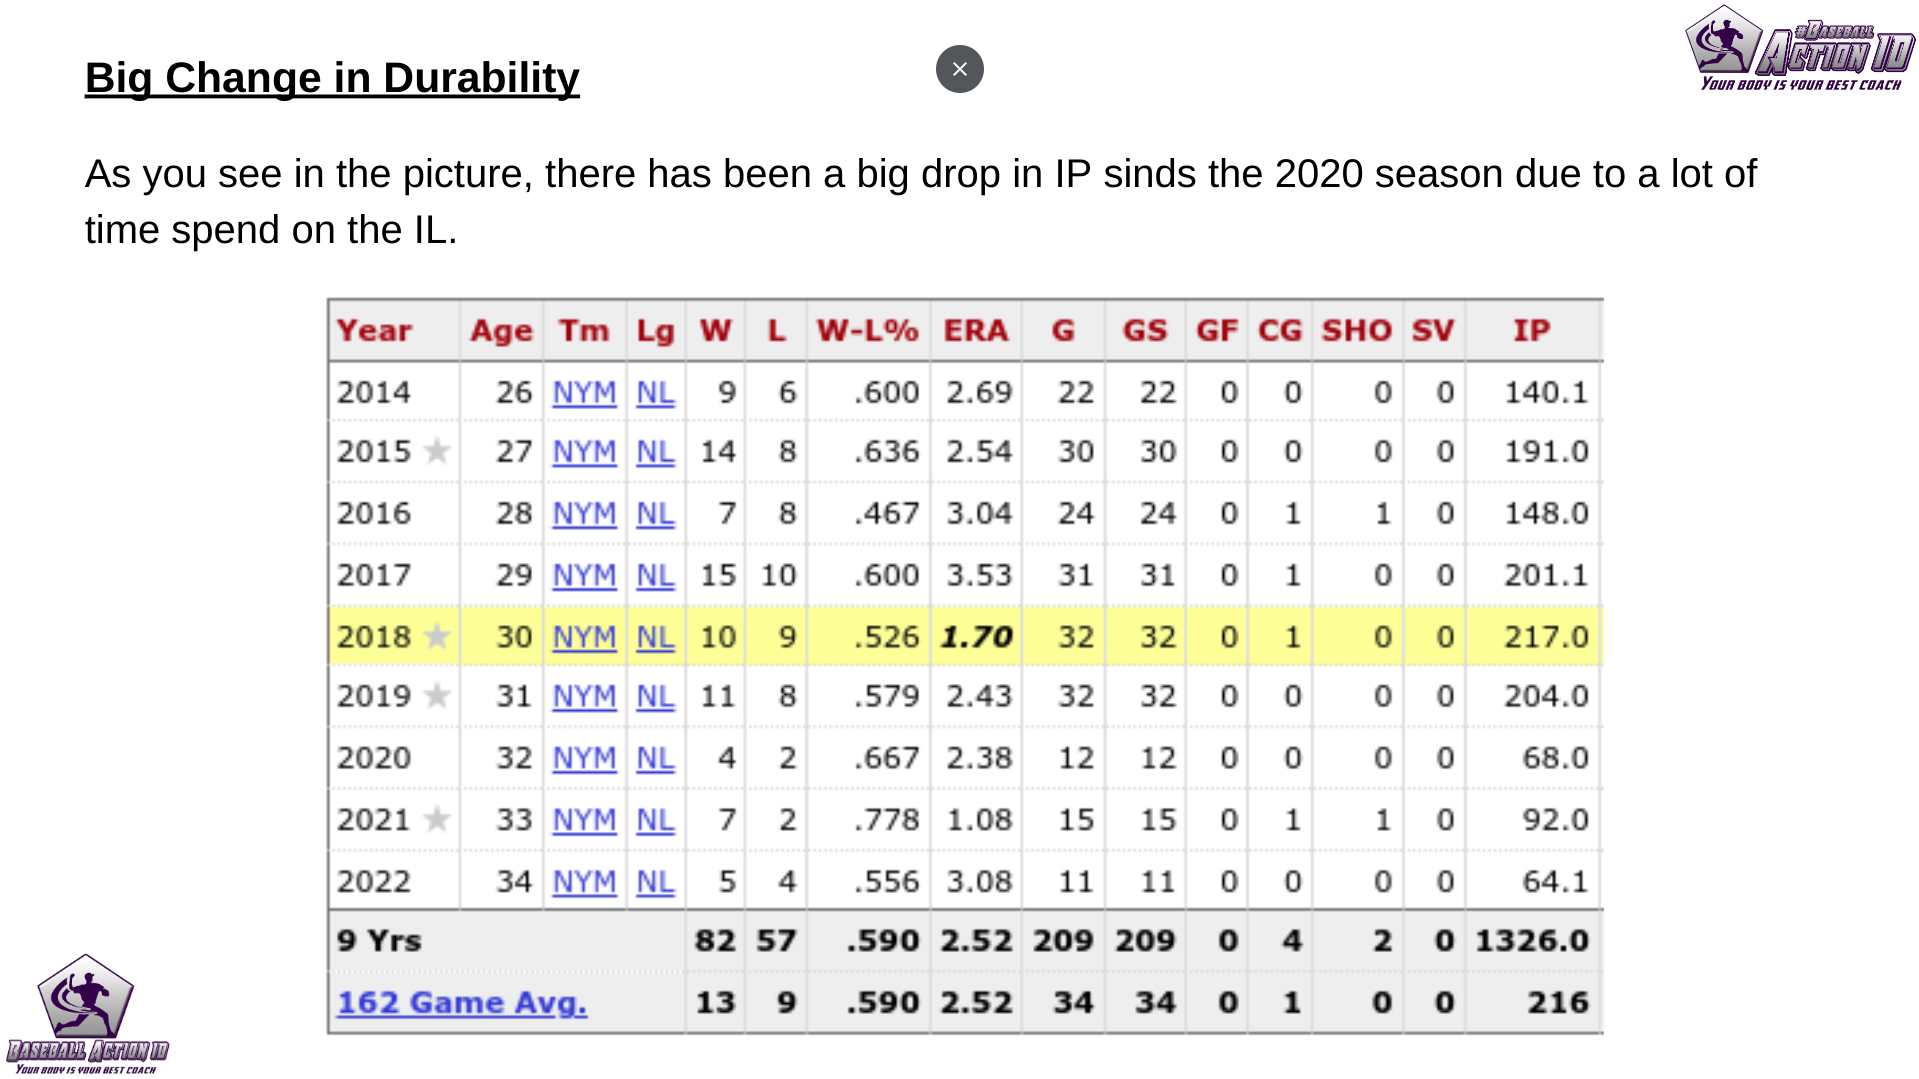Sort table by the ERA column header
This screenshot has width=1919, height=1079.
point(975,331)
